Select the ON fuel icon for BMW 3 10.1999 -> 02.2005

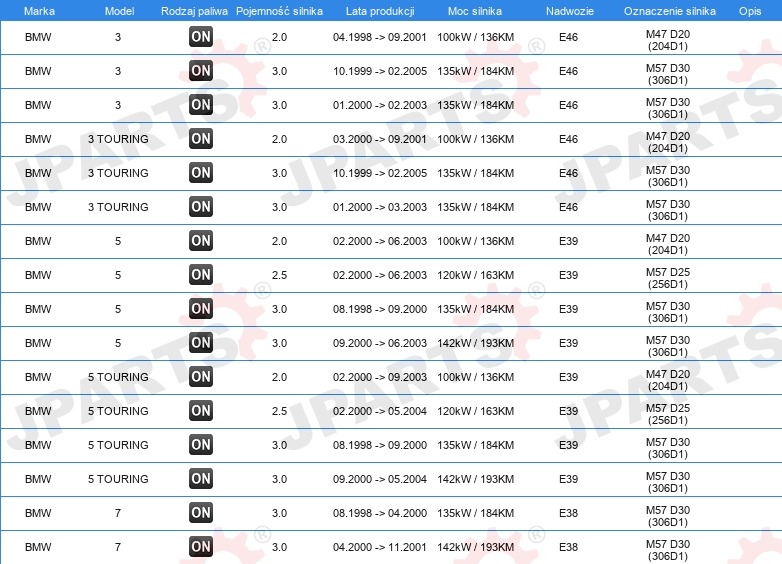point(201,71)
